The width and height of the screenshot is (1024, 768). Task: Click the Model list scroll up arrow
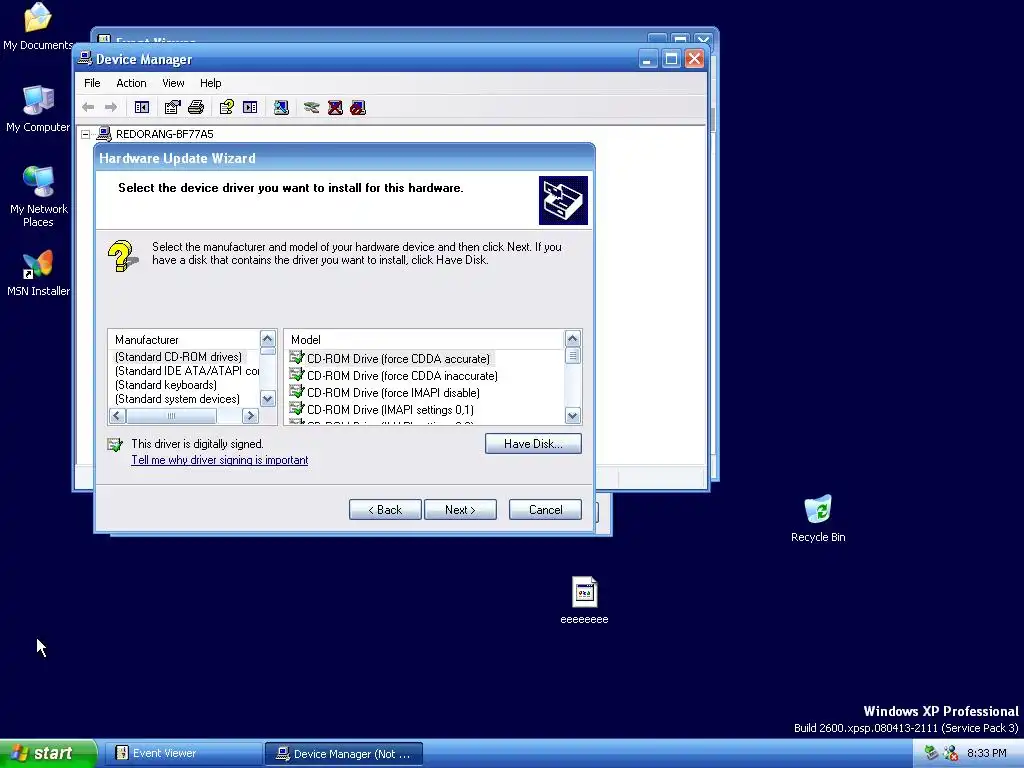click(x=573, y=339)
